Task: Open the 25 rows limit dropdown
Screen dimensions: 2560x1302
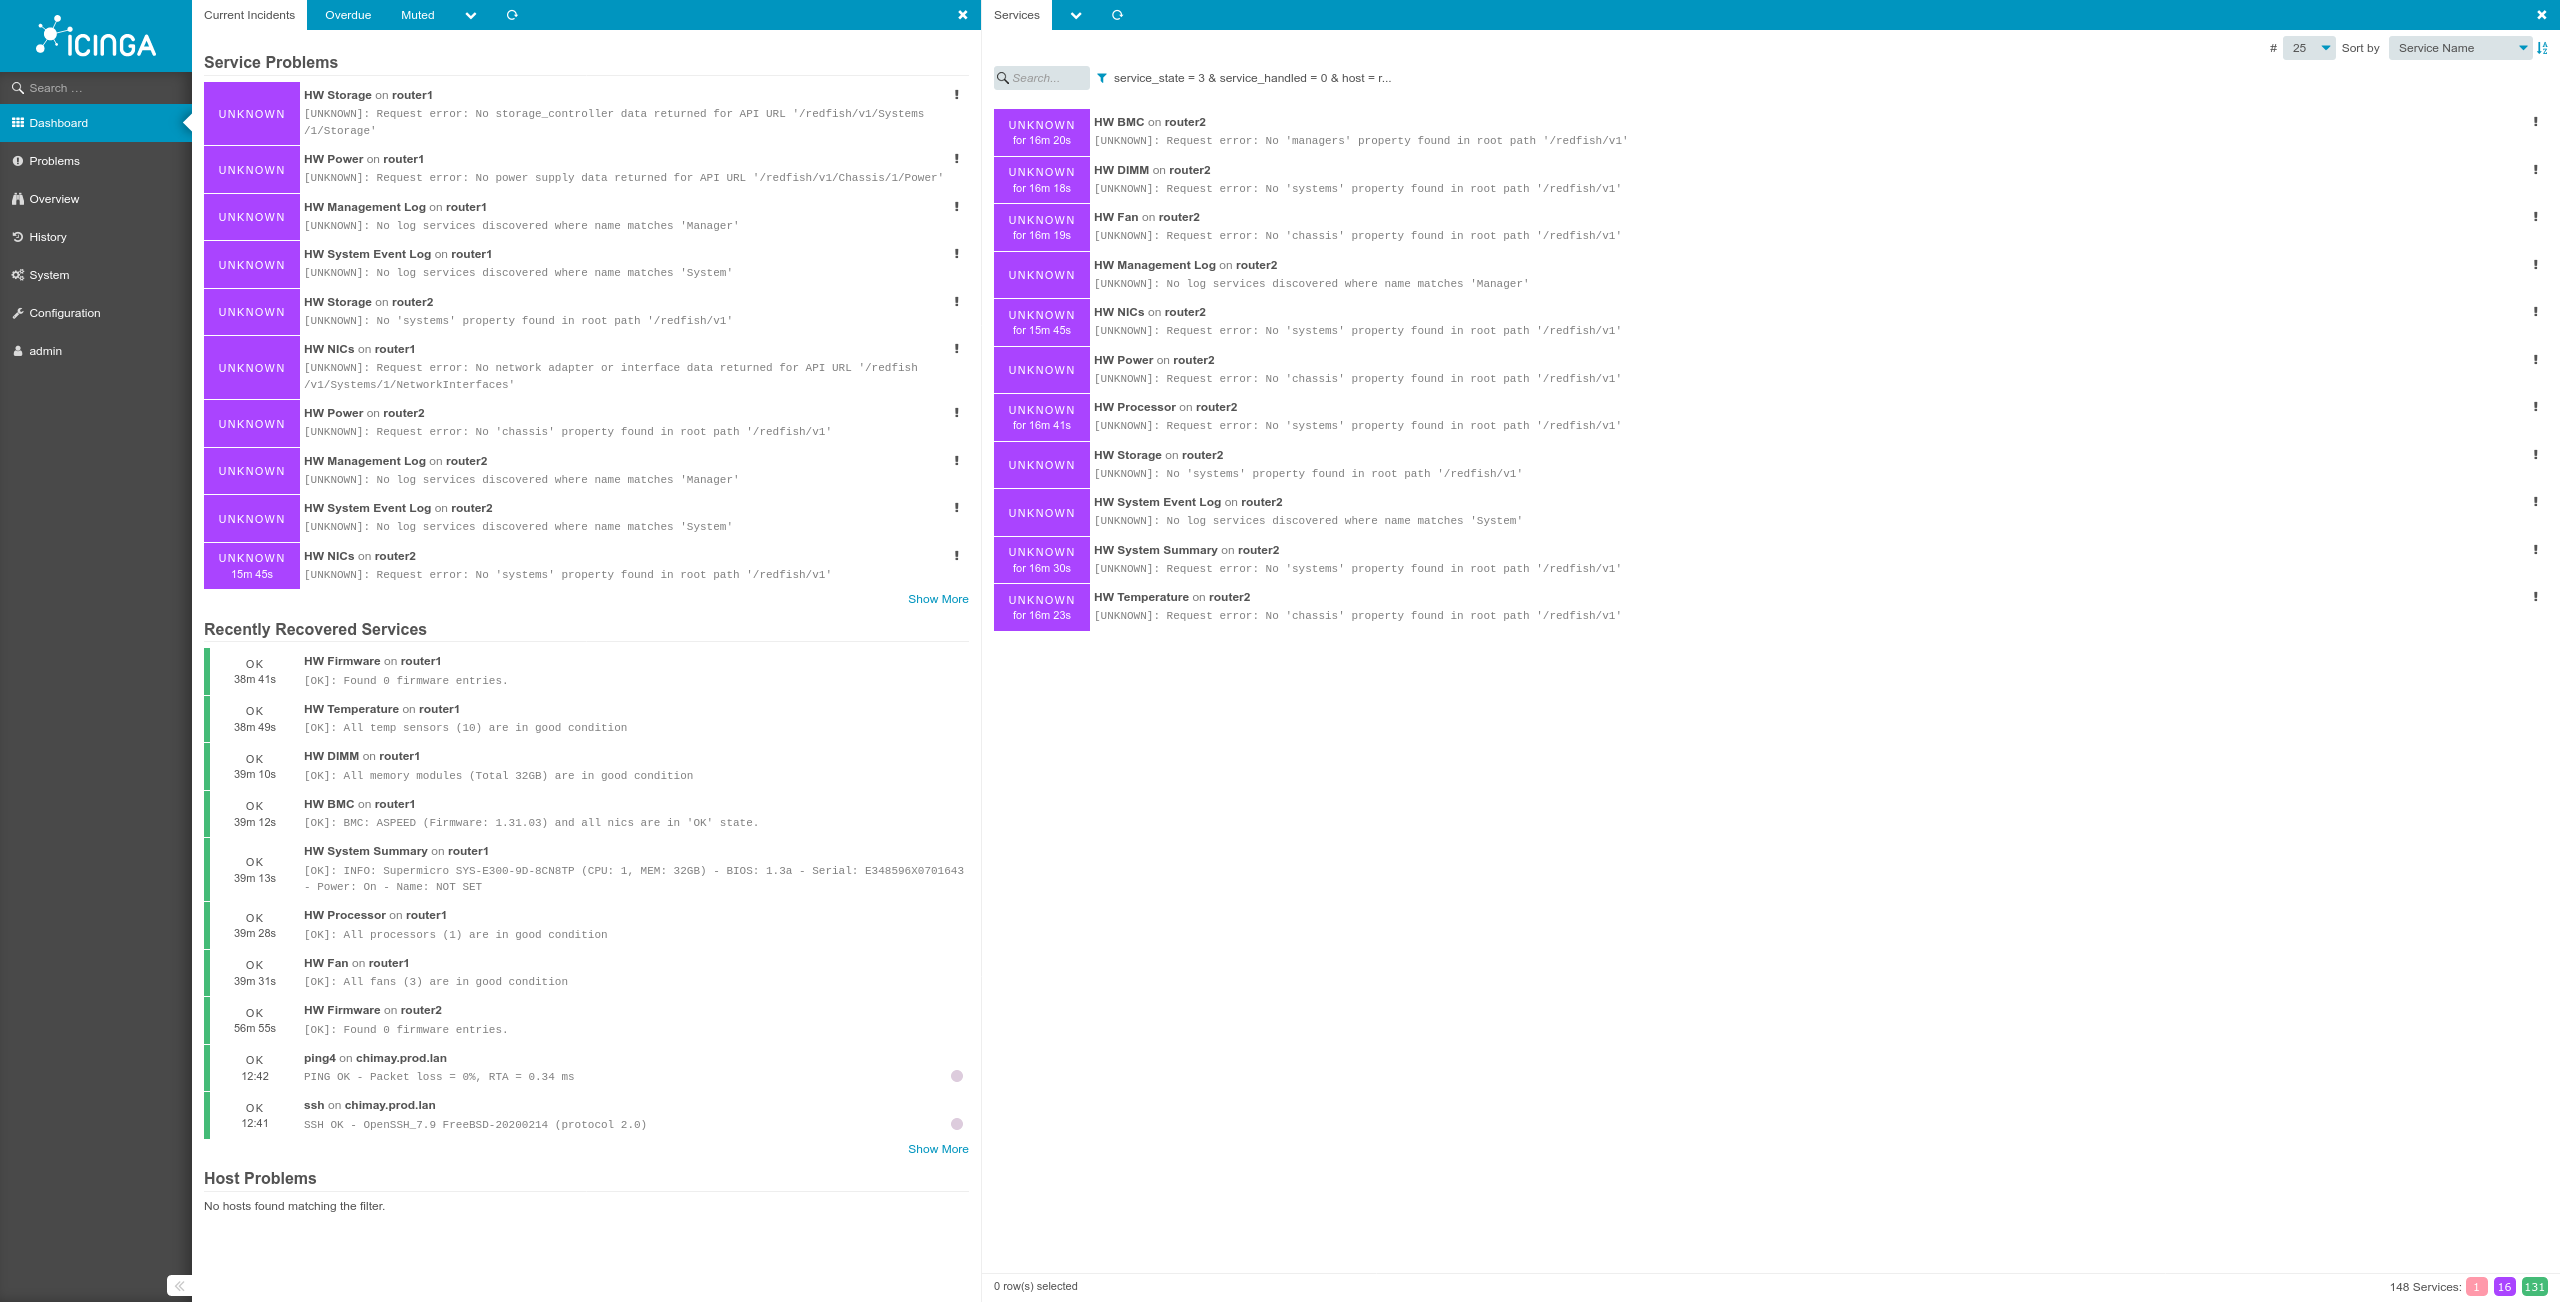Action: 2309,48
